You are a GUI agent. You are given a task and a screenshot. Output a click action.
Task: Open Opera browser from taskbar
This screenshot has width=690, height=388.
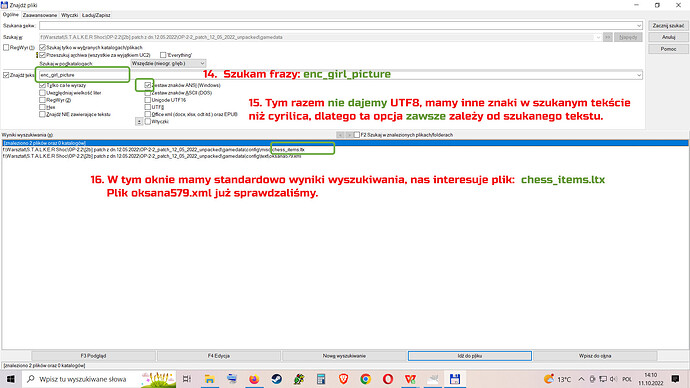pos(388,379)
